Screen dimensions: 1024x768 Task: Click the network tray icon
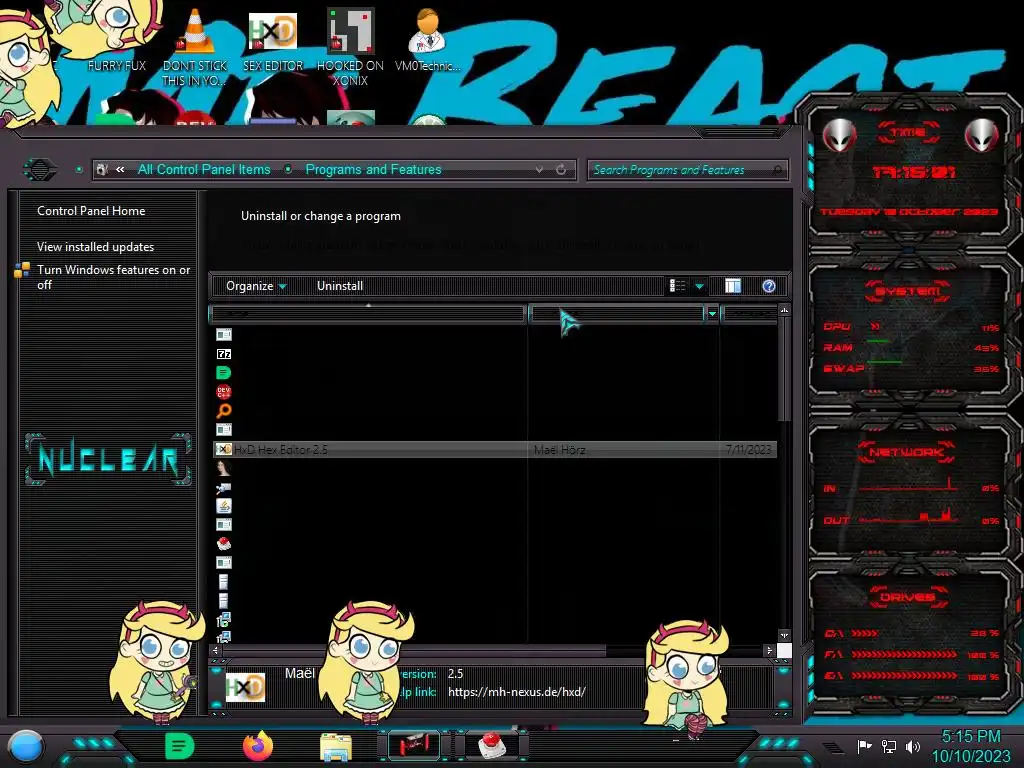click(889, 746)
